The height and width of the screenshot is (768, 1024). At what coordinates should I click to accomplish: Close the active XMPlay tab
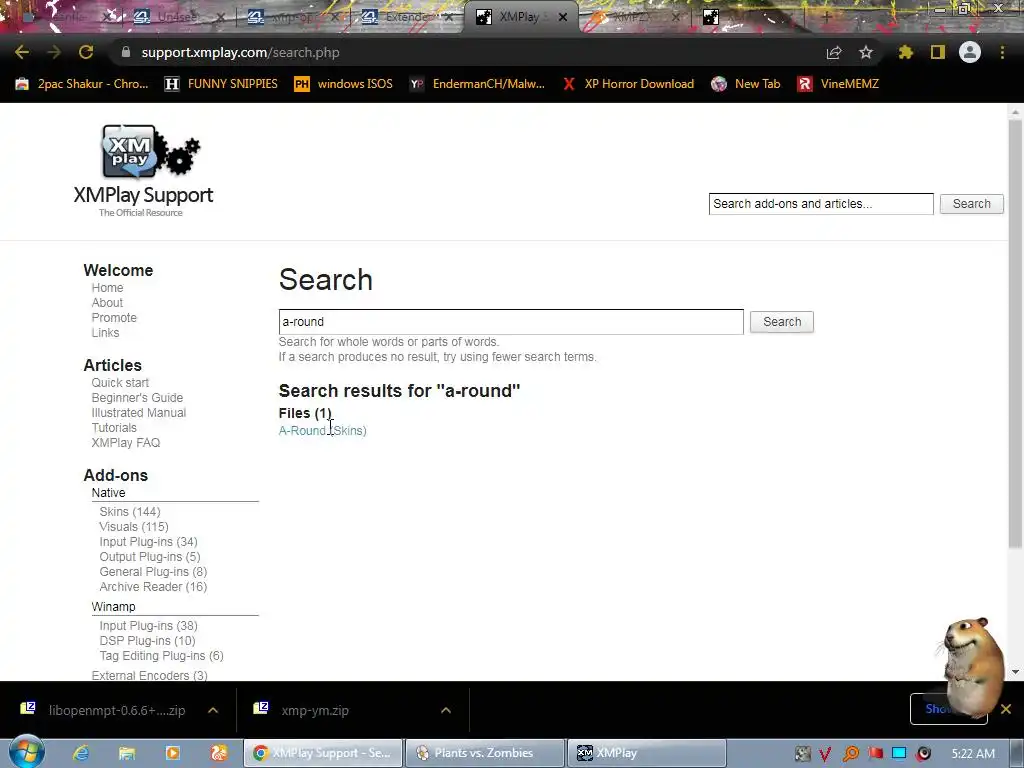pyautogui.click(x=563, y=18)
